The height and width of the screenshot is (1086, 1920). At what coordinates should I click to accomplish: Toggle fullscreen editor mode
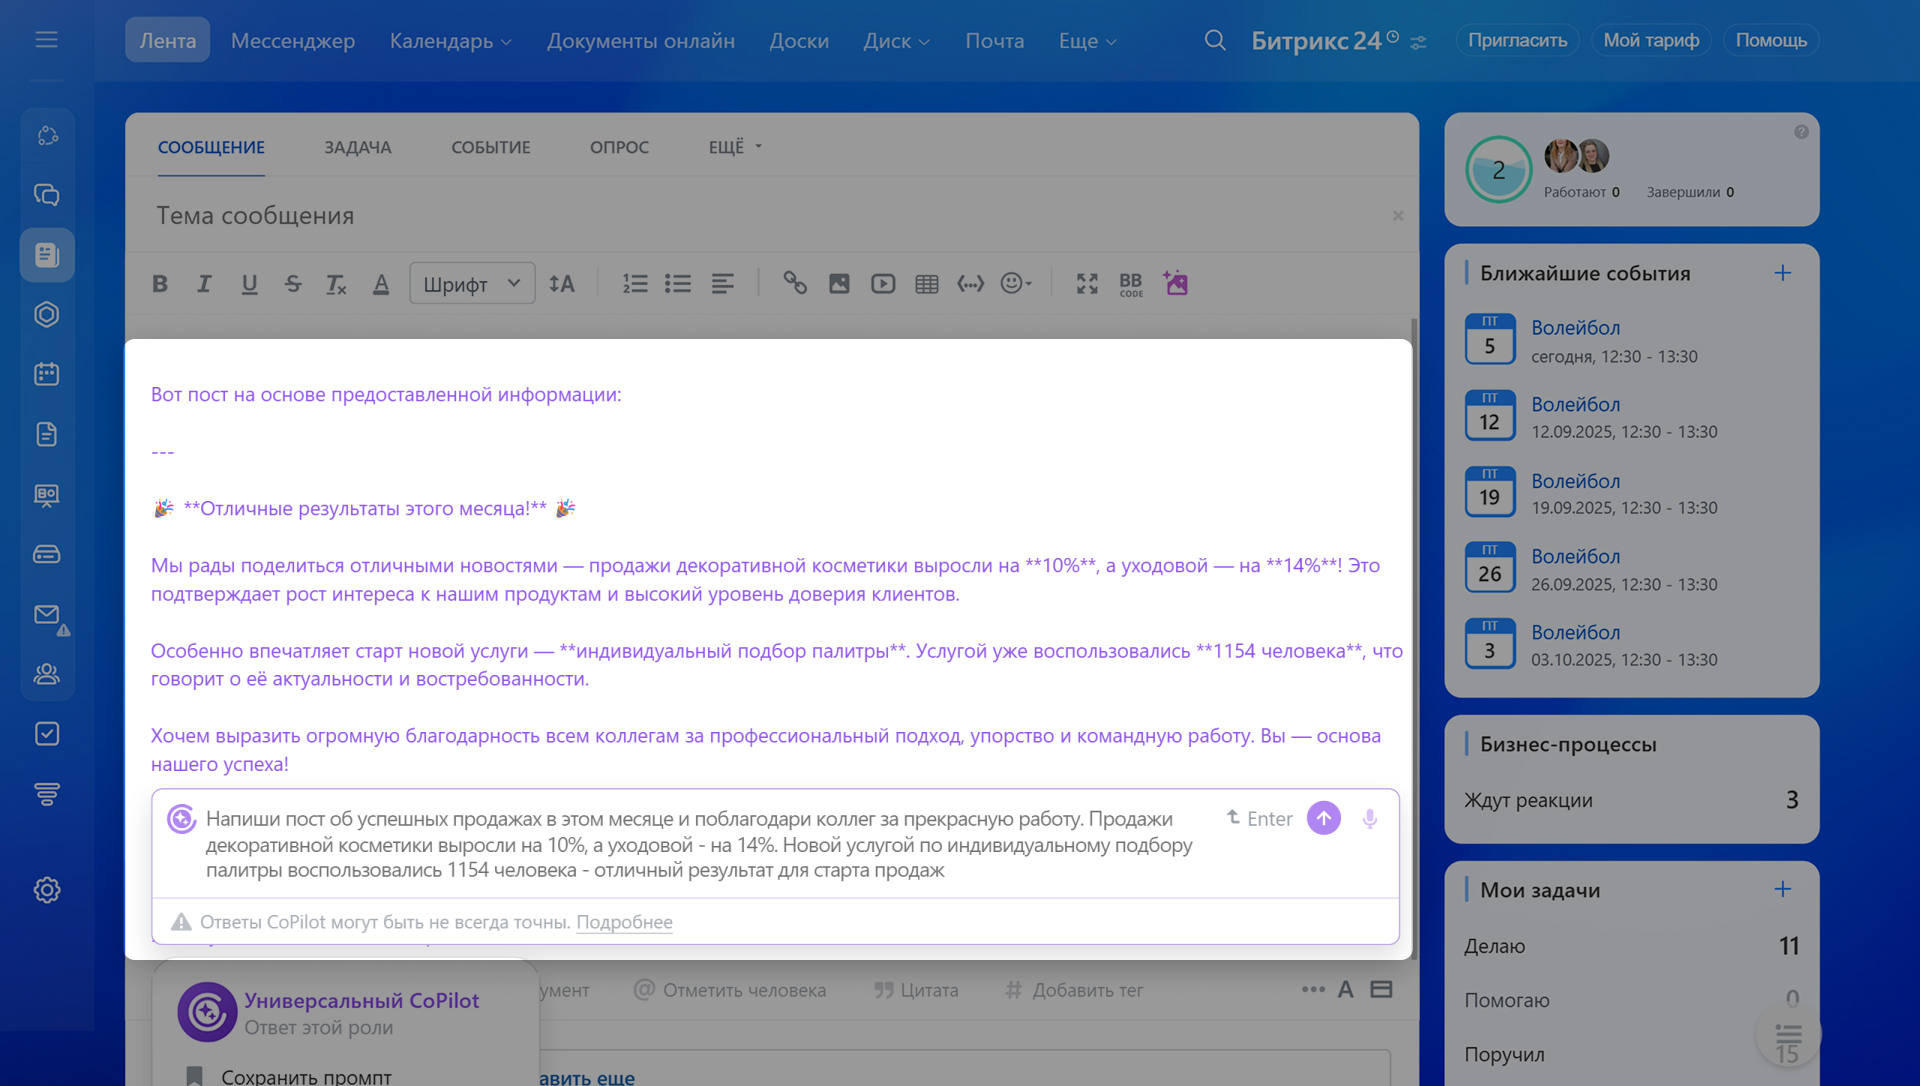[1087, 284]
